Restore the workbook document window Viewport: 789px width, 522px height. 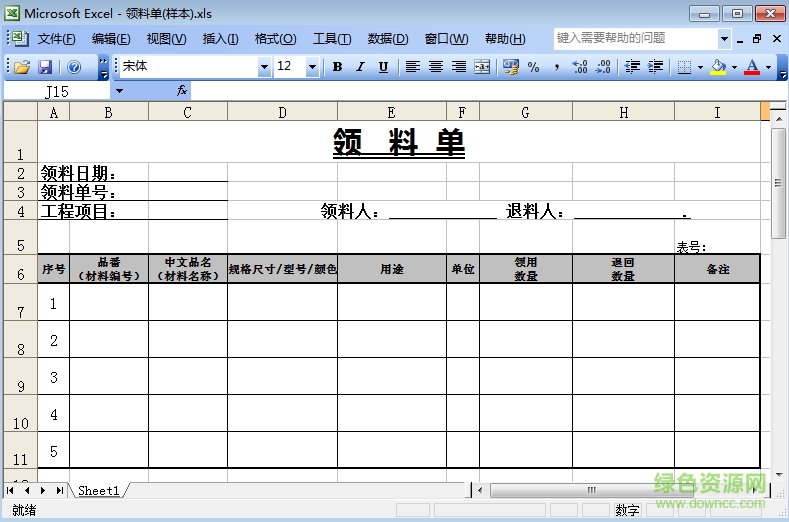(757, 39)
